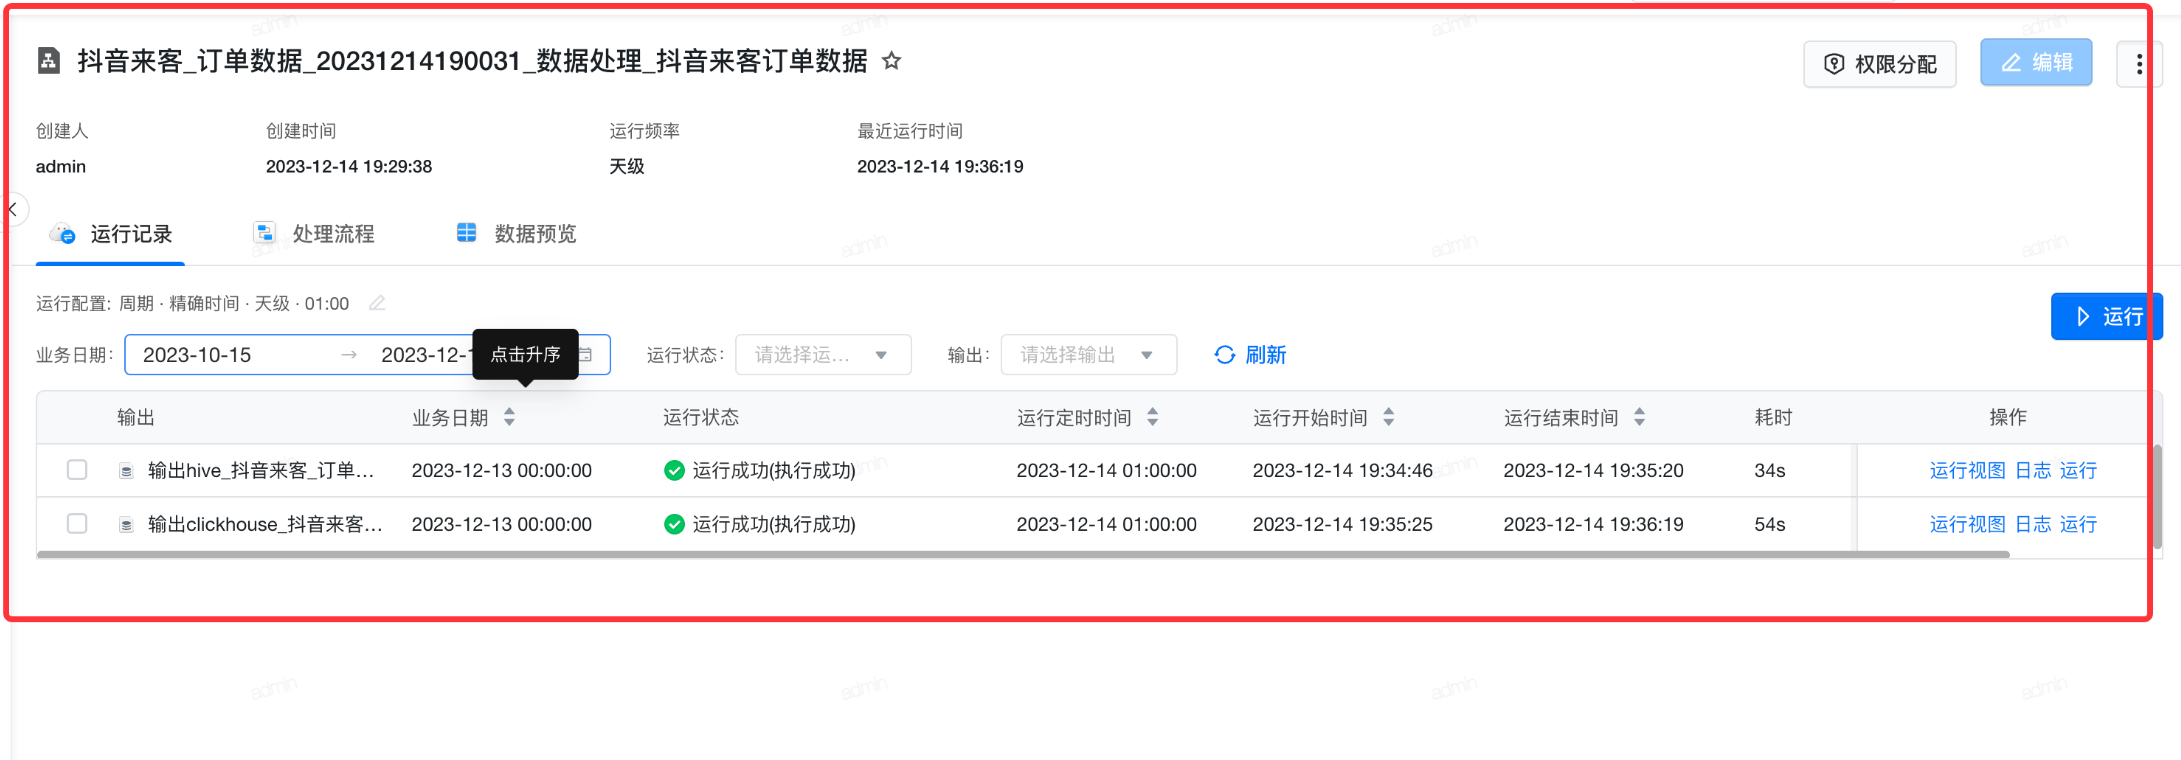The image size is (2181, 760).
Task: Open 日志 for clickhouse row
Action: (2033, 524)
